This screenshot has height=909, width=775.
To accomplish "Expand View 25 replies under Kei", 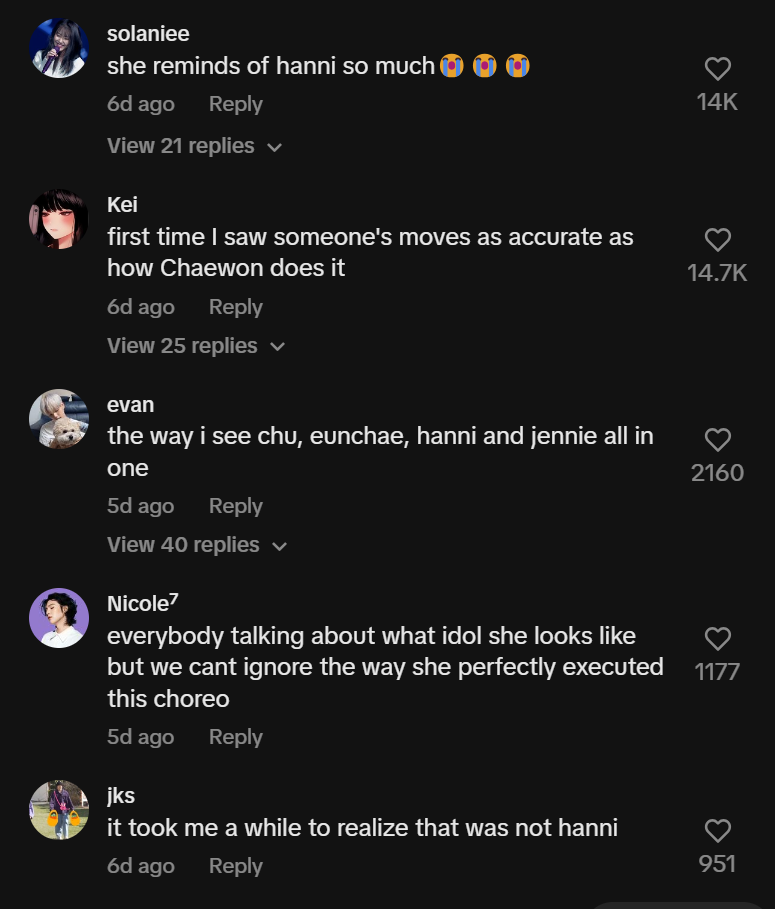I will click(x=196, y=346).
